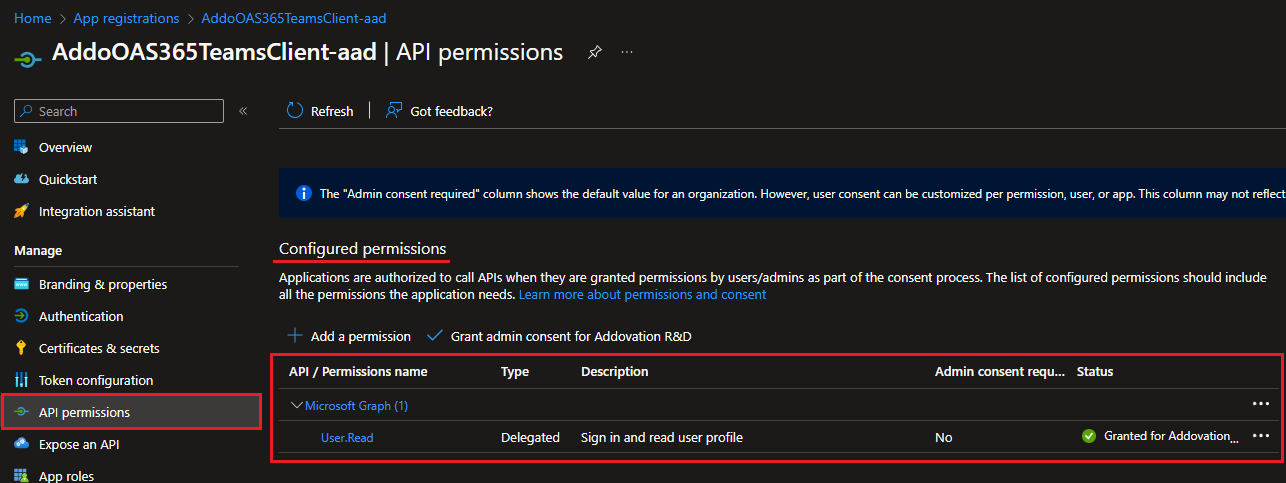The height and width of the screenshot is (483, 1286).
Task: Click the plus icon to add permission
Action: pos(295,336)
